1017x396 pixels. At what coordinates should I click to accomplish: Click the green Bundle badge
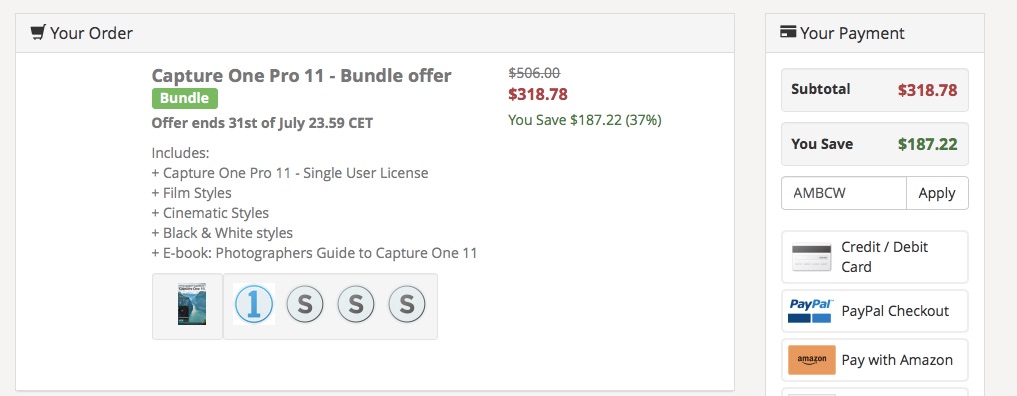pos(185,99)
